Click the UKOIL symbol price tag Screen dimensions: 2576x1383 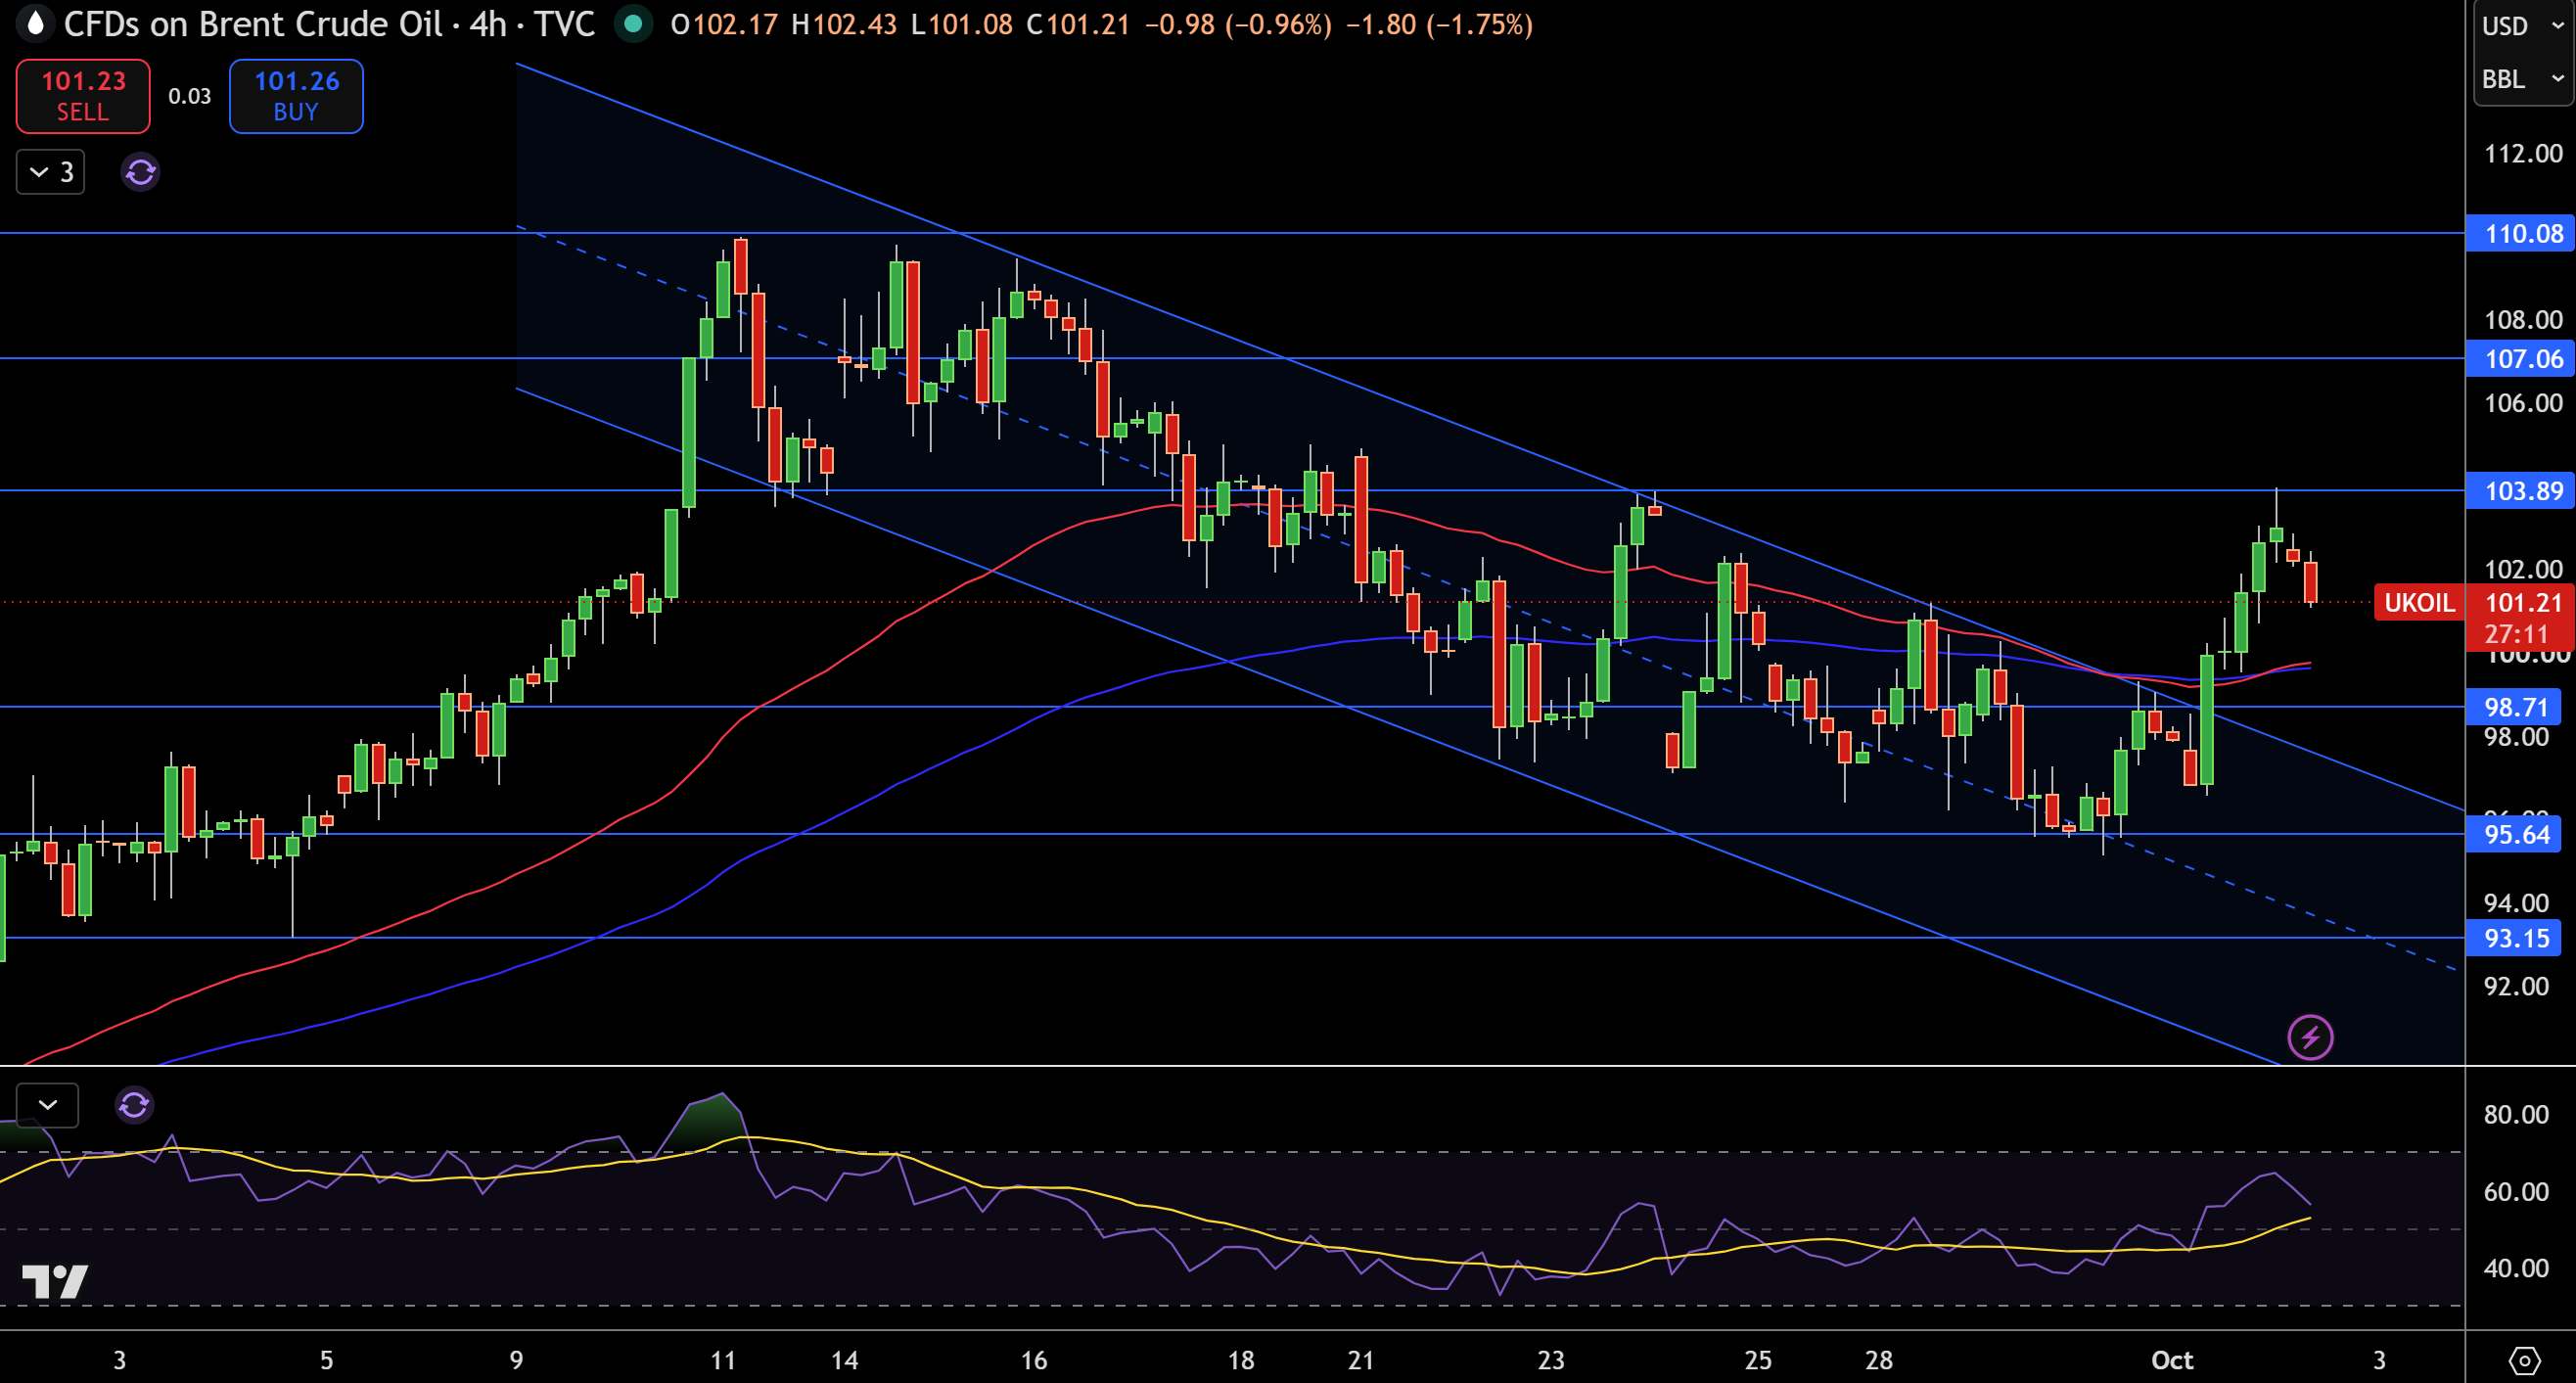point(2419,603)
